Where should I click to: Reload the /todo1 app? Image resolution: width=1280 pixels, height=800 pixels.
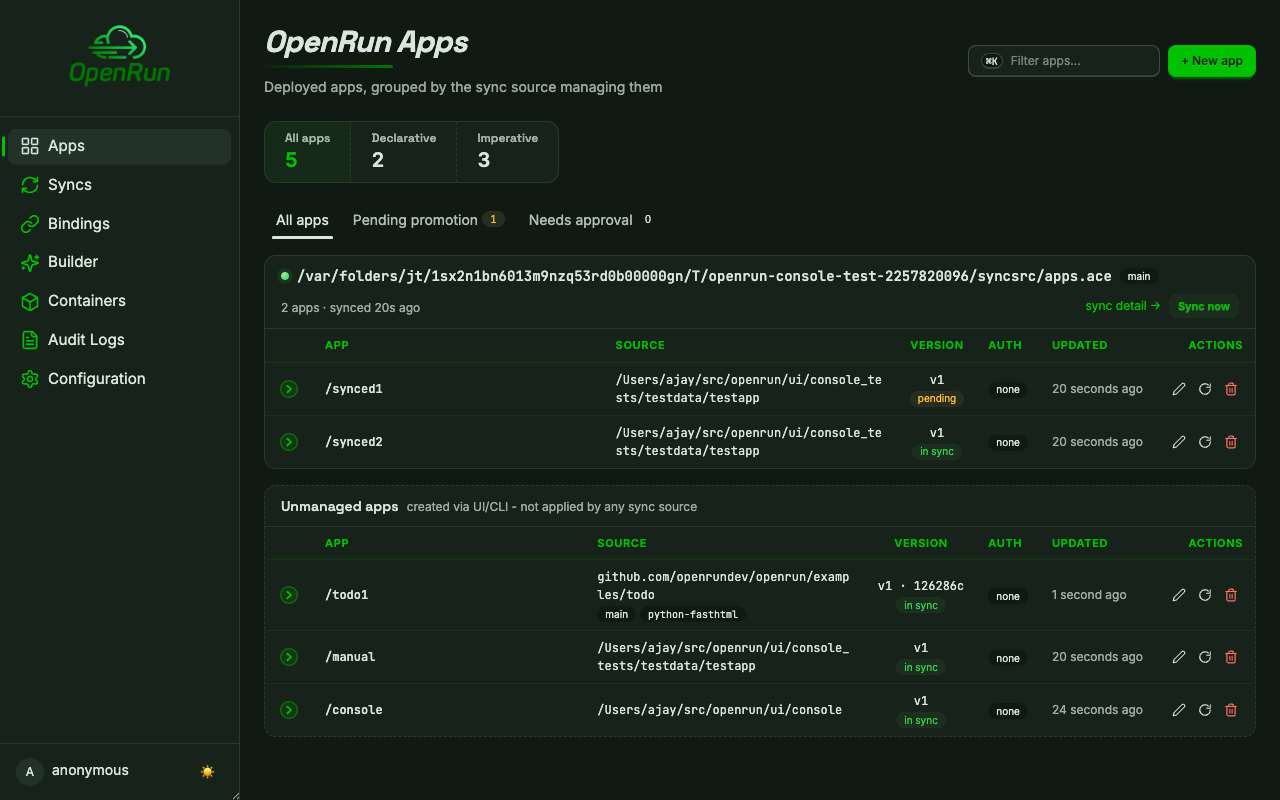1205,595
